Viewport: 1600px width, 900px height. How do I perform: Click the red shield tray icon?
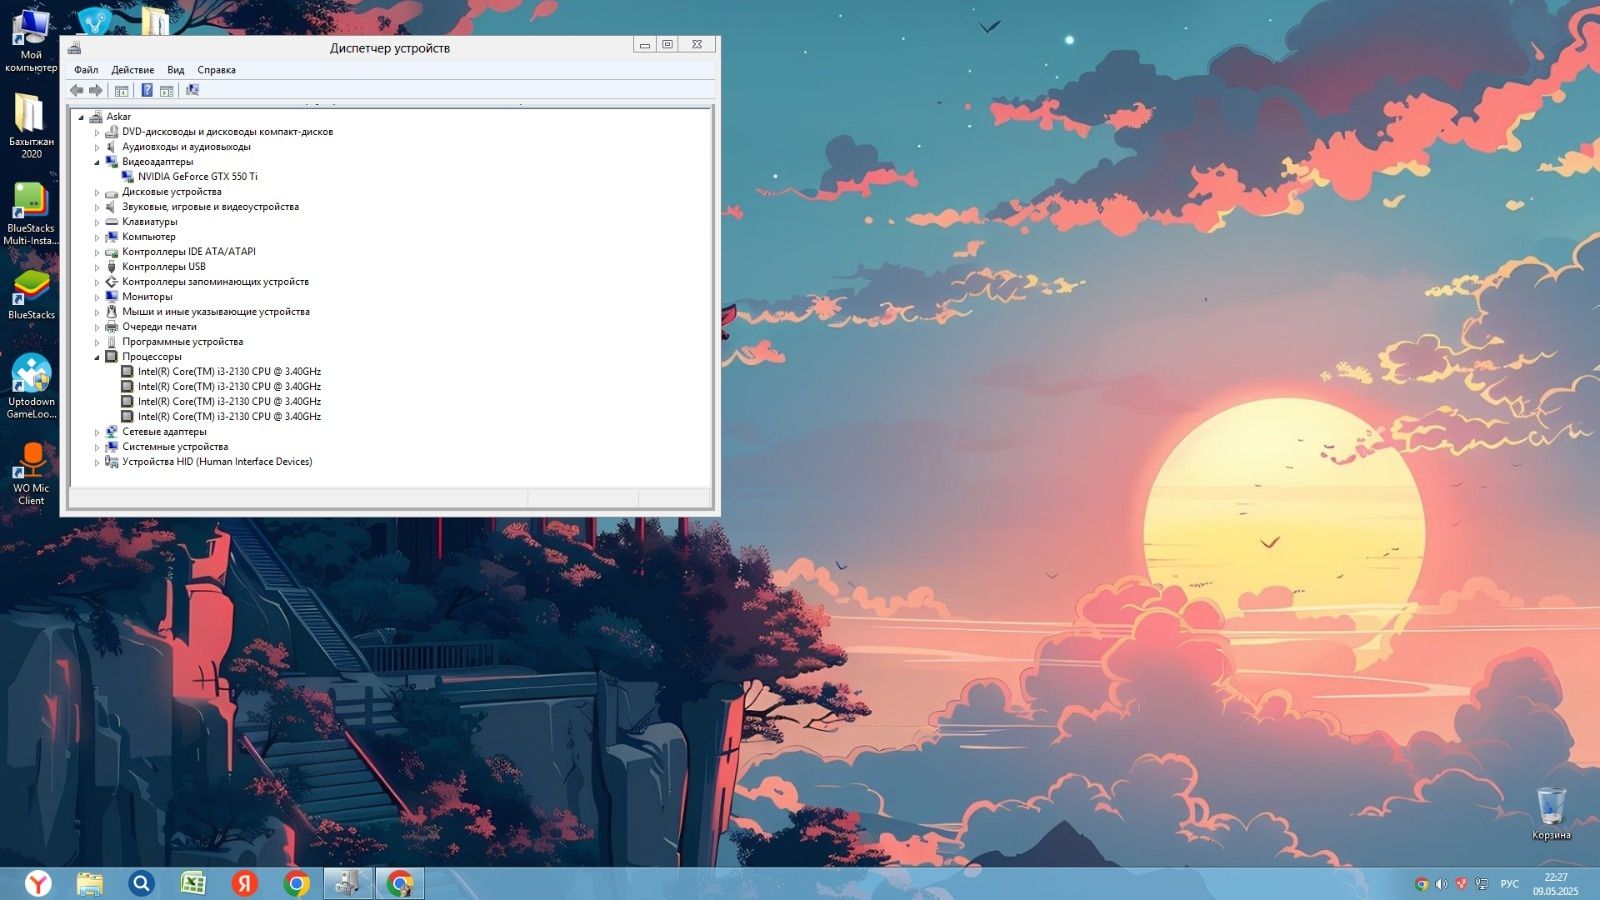point(1461,884)
